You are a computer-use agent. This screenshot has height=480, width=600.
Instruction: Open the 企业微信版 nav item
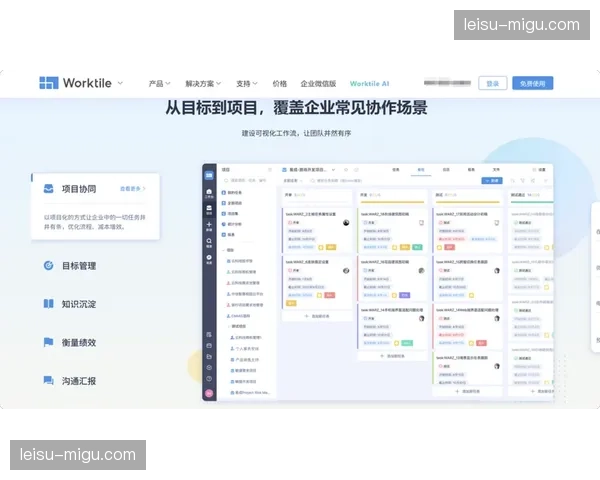click(318, 83)
